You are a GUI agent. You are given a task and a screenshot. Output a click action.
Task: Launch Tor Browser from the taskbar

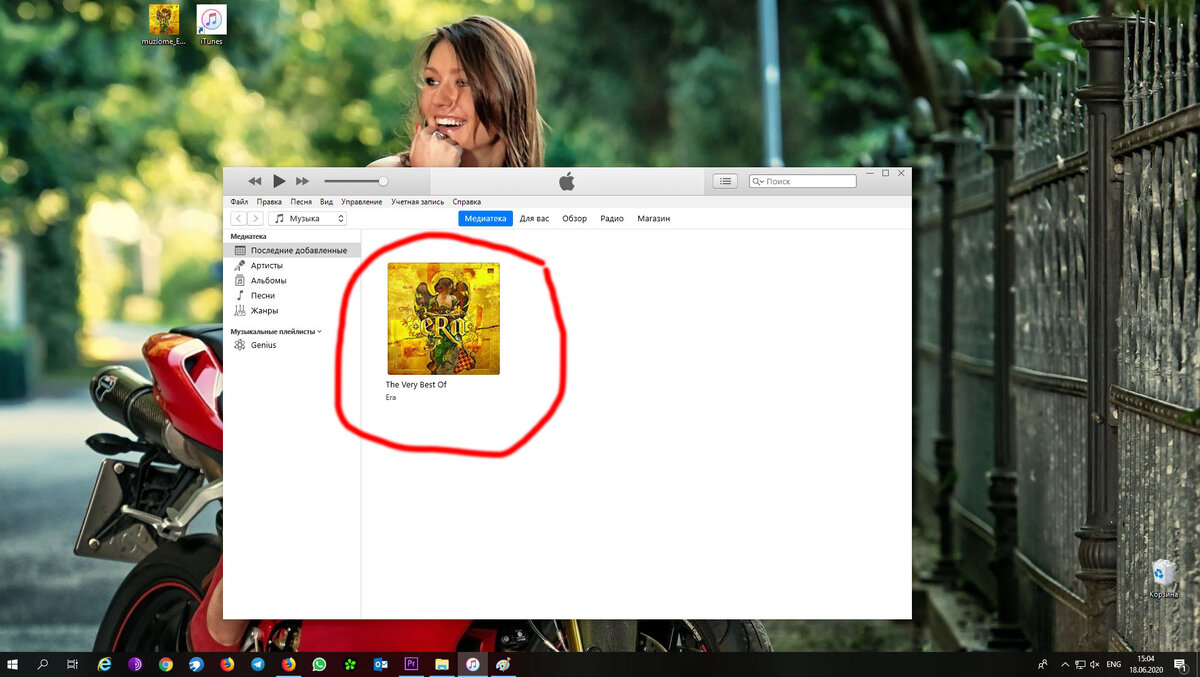[135, 664]
